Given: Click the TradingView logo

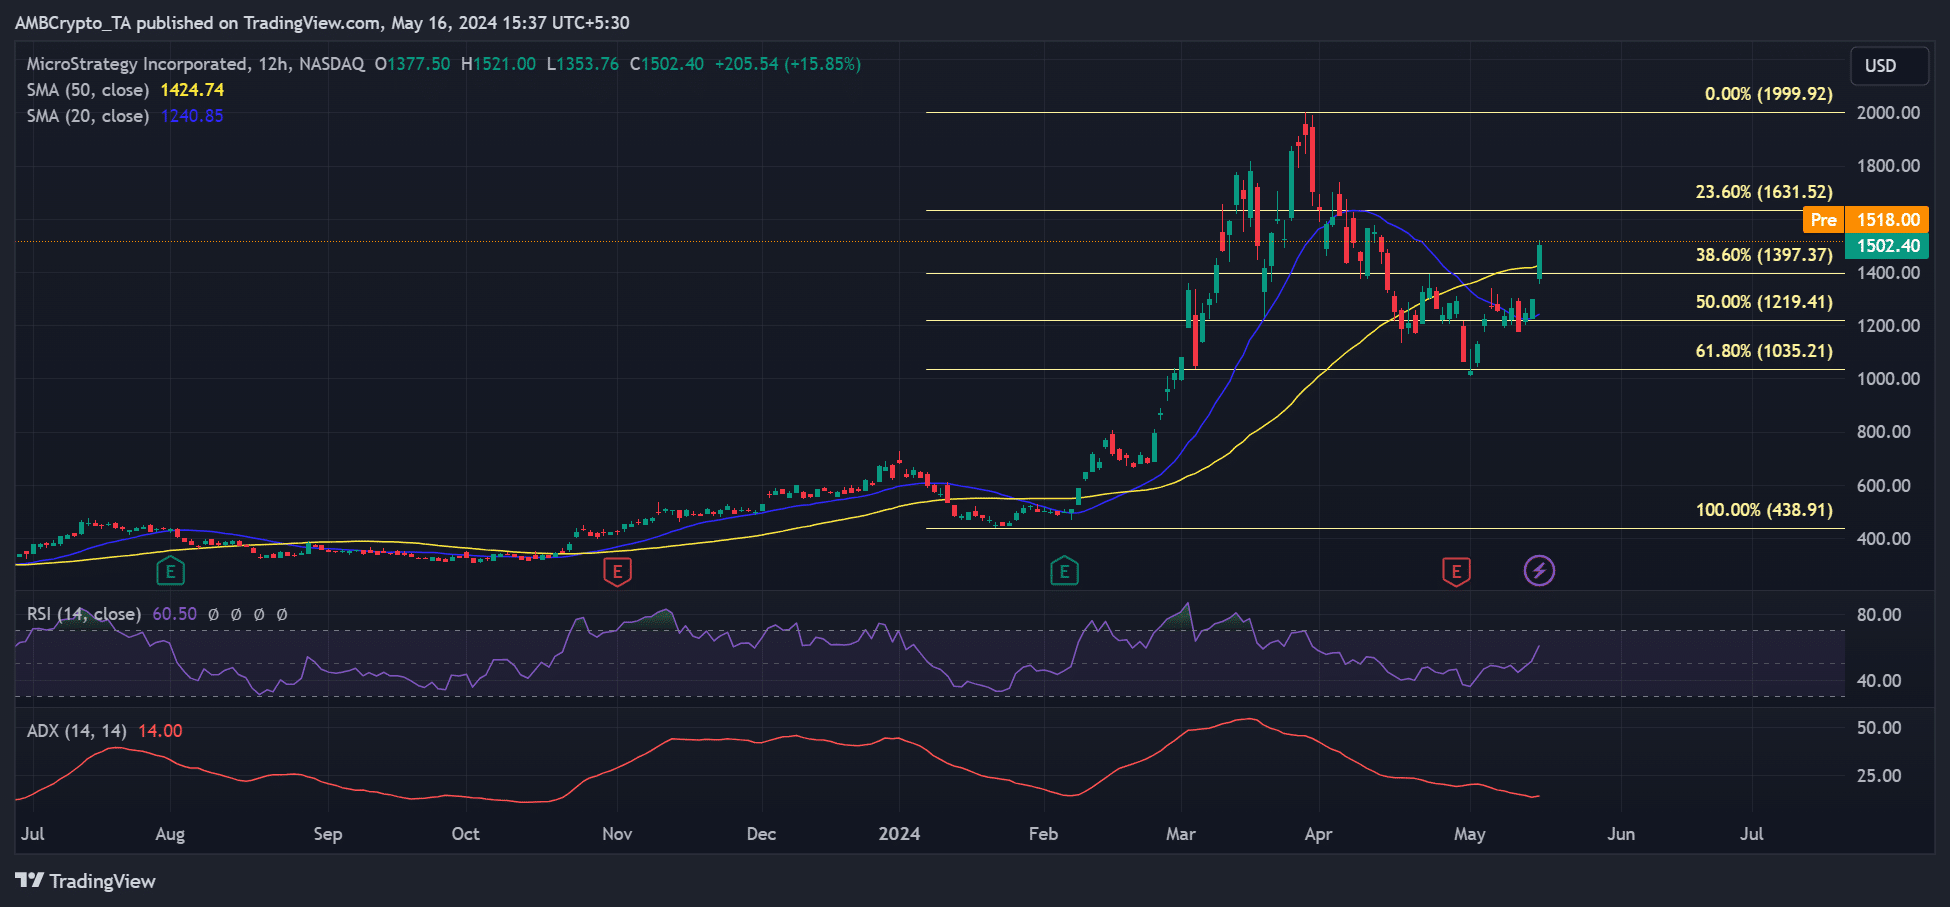Looking at the screenshot, I should coord(86,881).
